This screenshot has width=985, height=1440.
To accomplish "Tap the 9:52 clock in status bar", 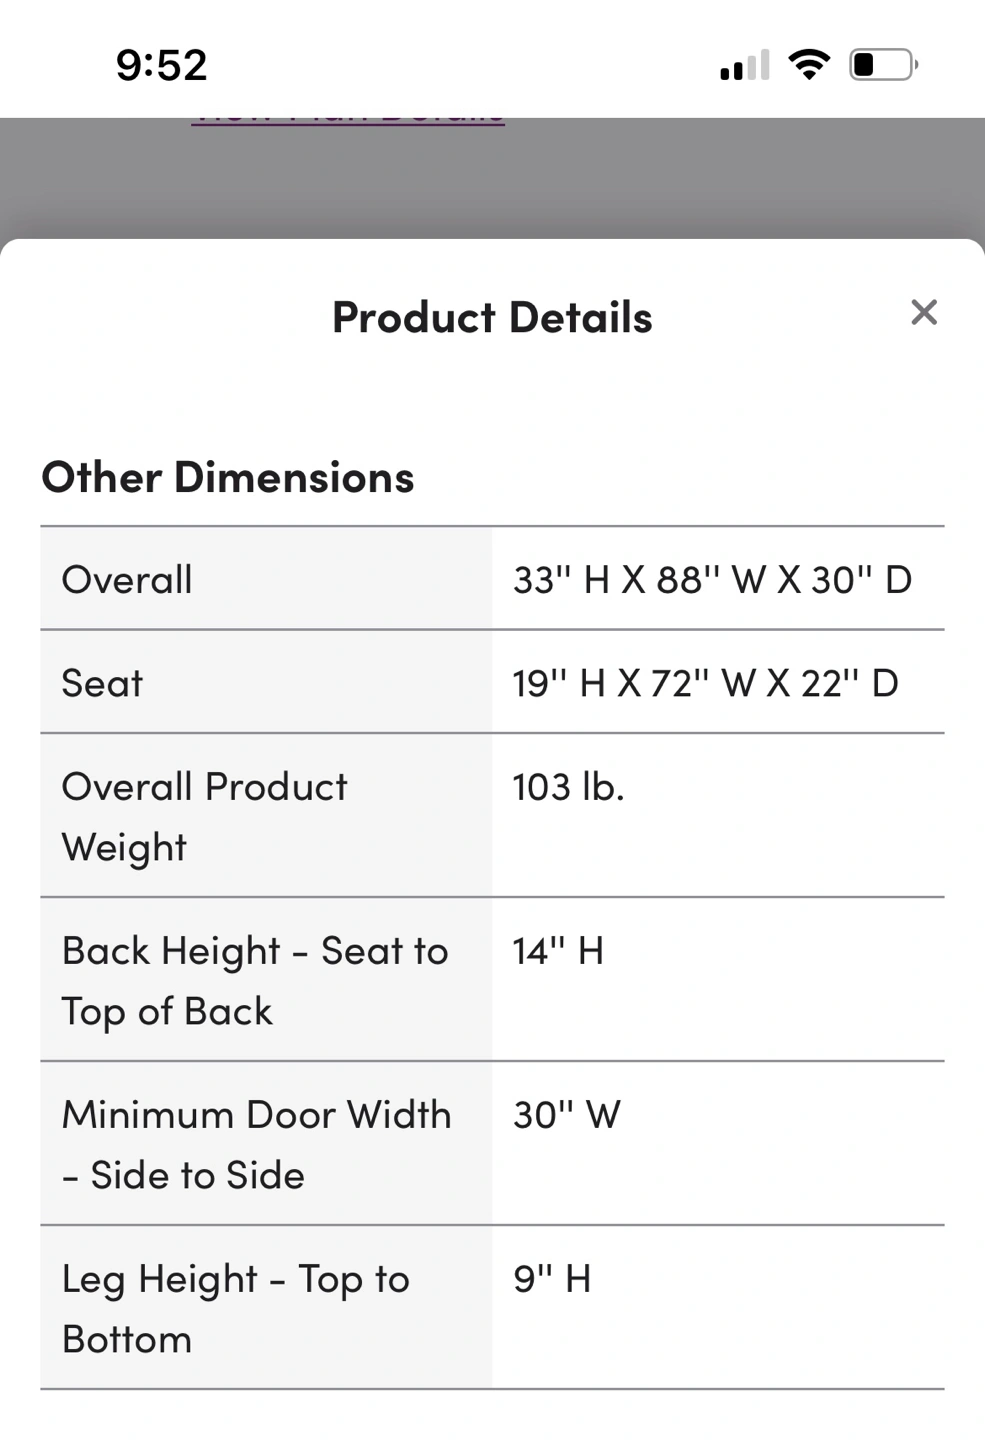I will (x=162, y=65).
